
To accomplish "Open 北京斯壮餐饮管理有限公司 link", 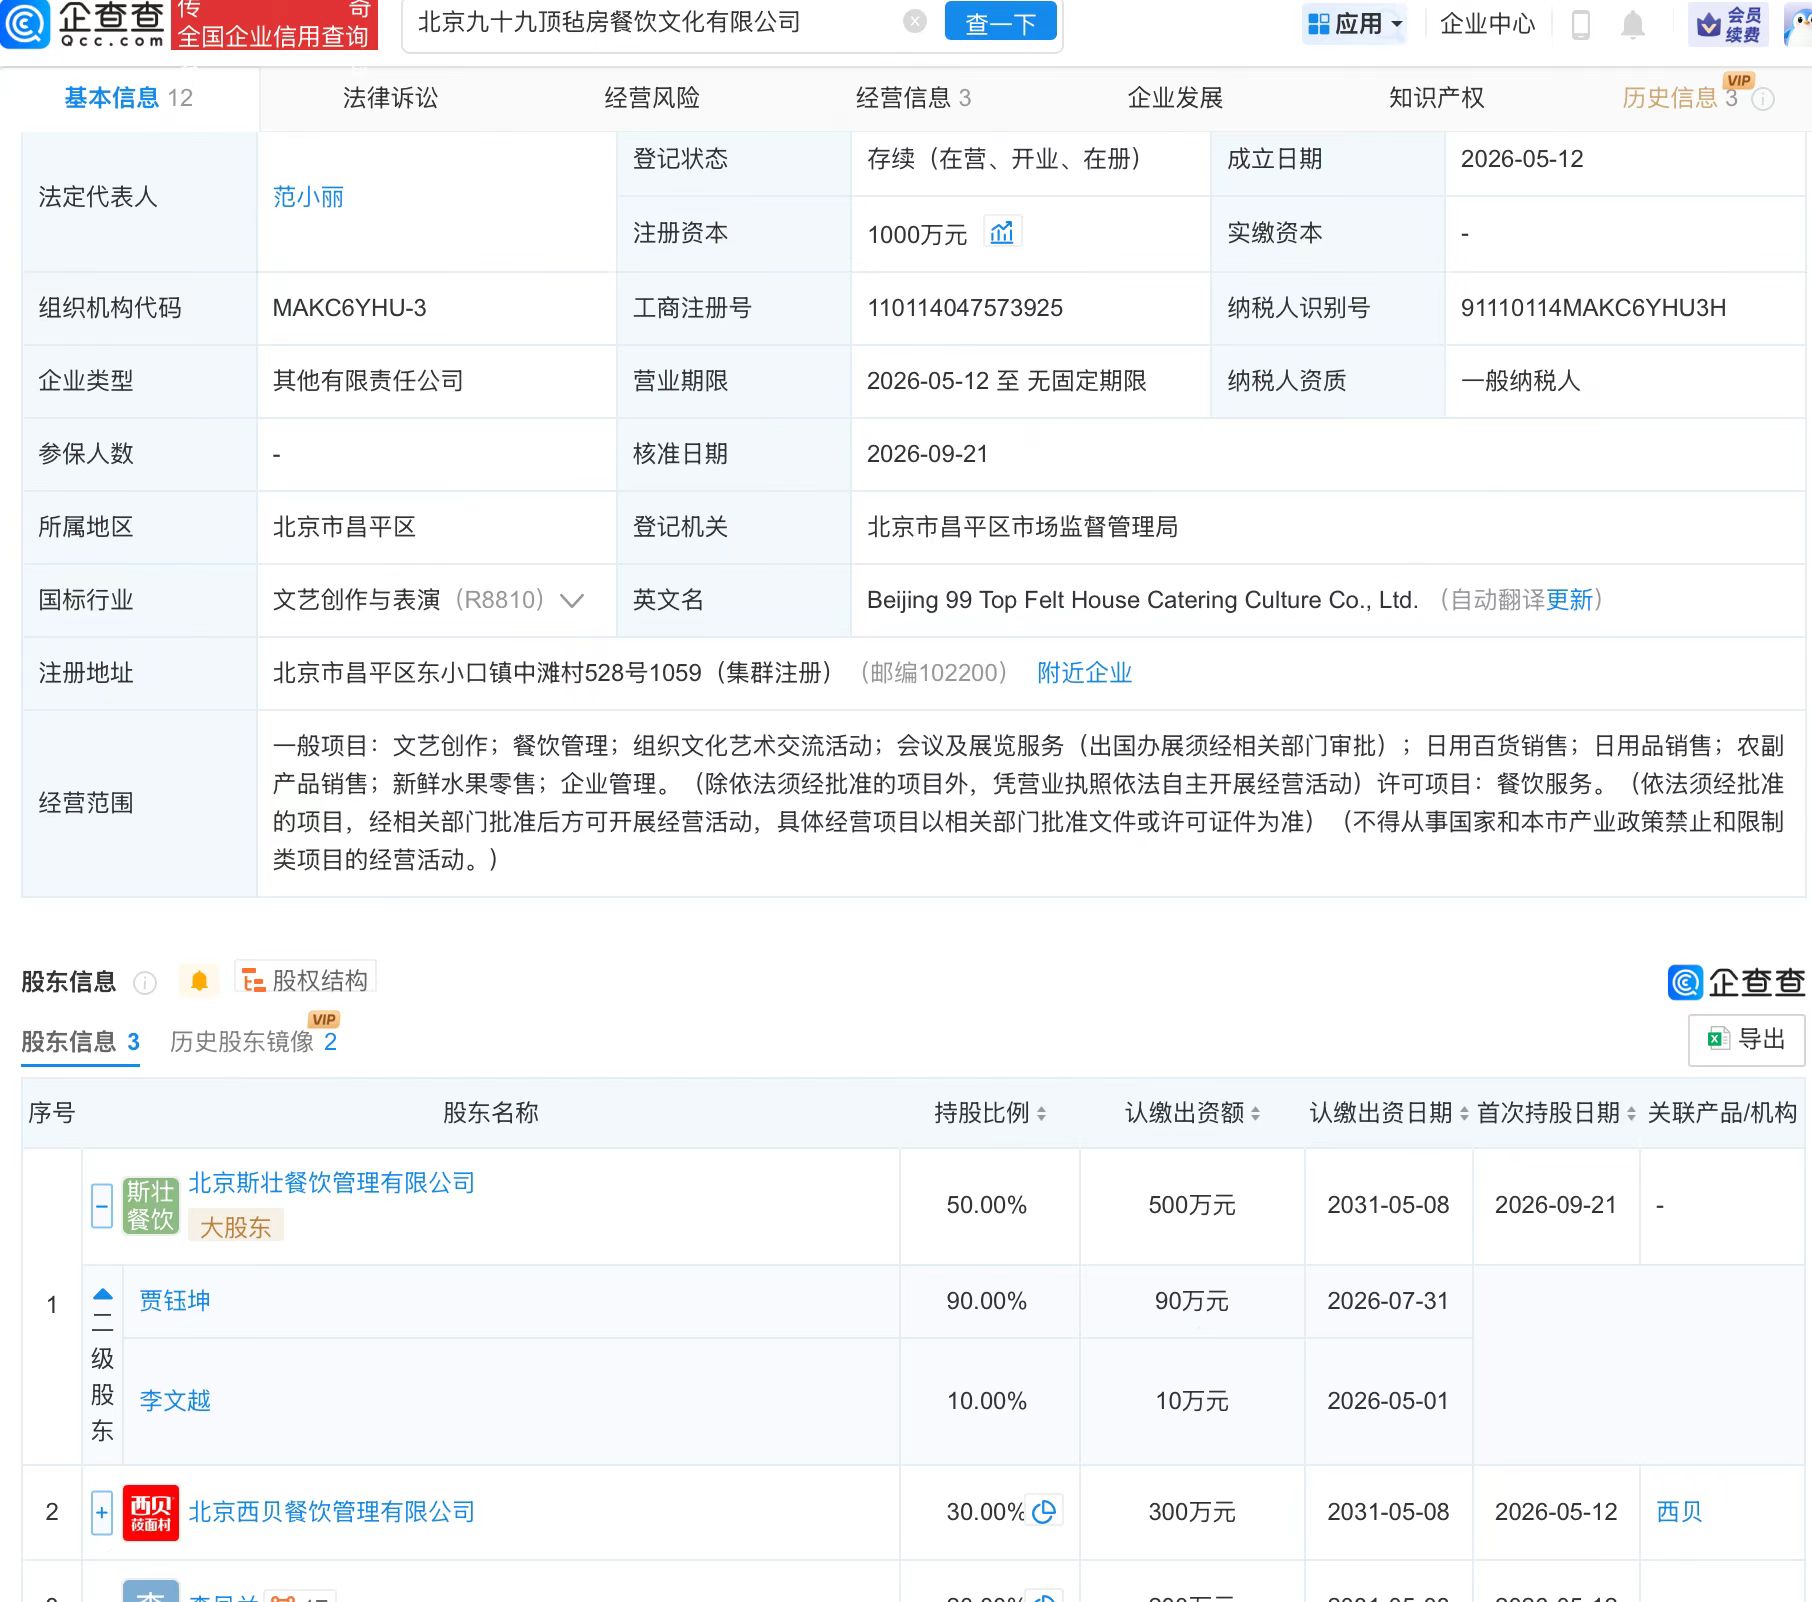I will coord(331,1183).
